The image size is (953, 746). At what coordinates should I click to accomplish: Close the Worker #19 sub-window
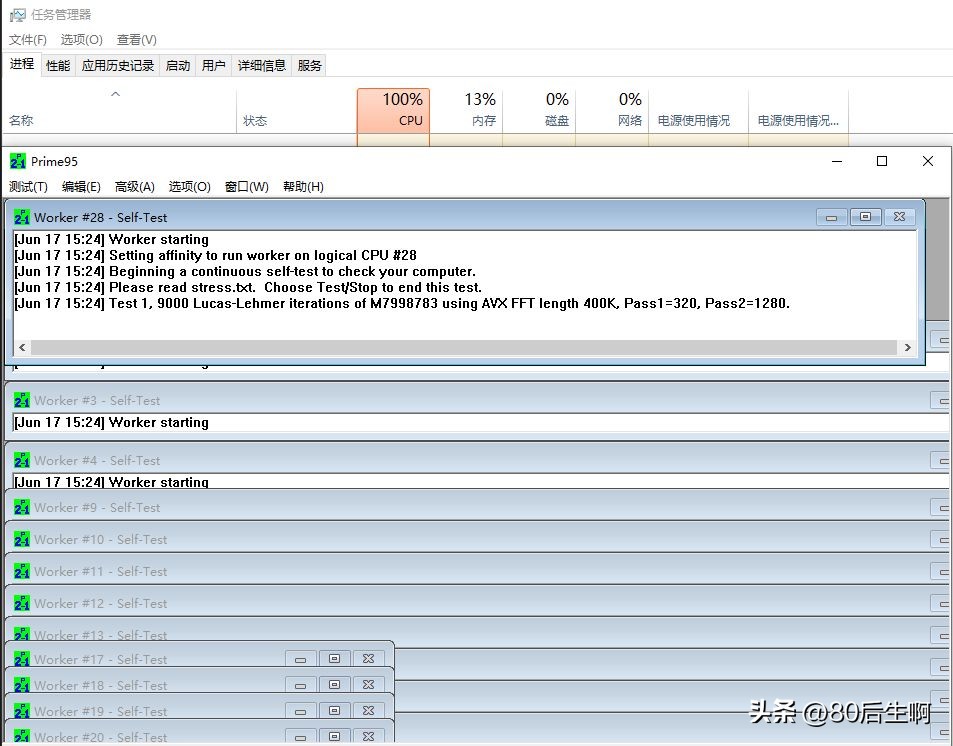[x=368, y=711]
